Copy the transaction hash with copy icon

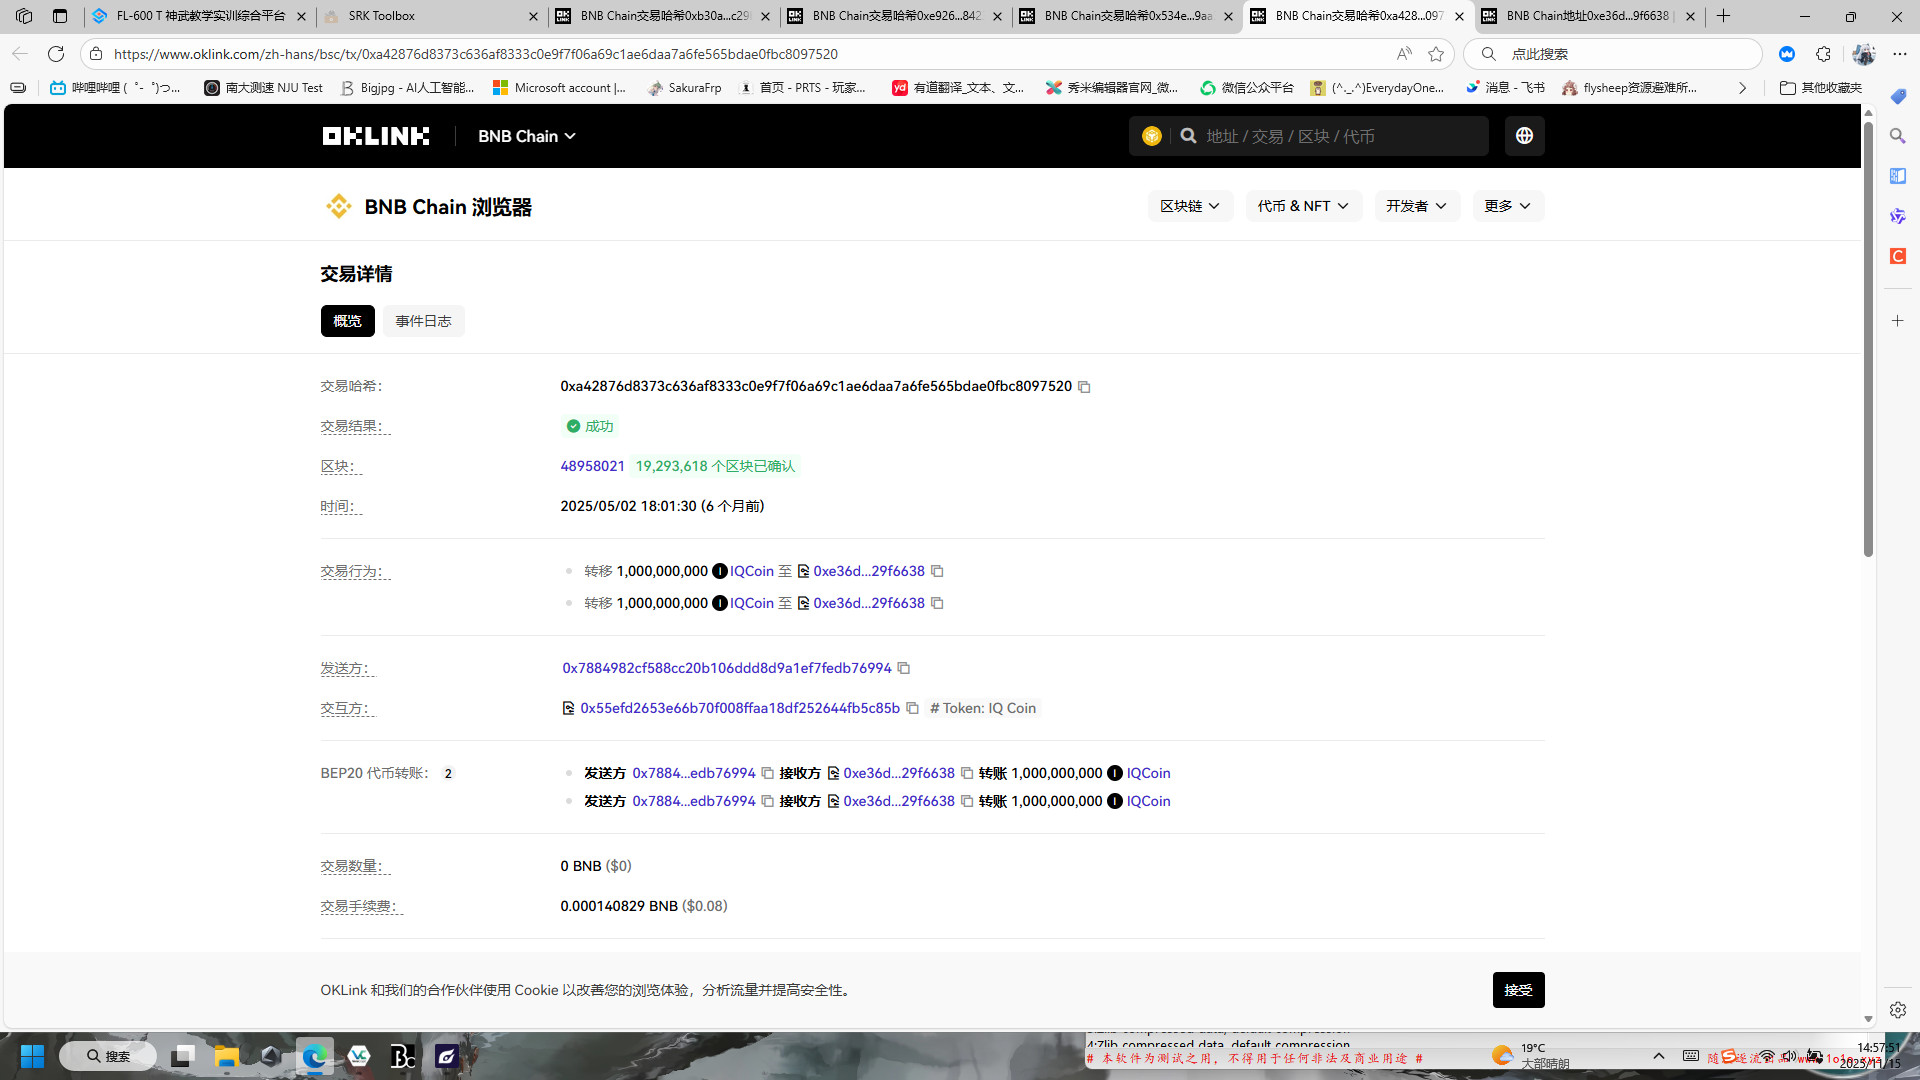[x=1084, y=387]
